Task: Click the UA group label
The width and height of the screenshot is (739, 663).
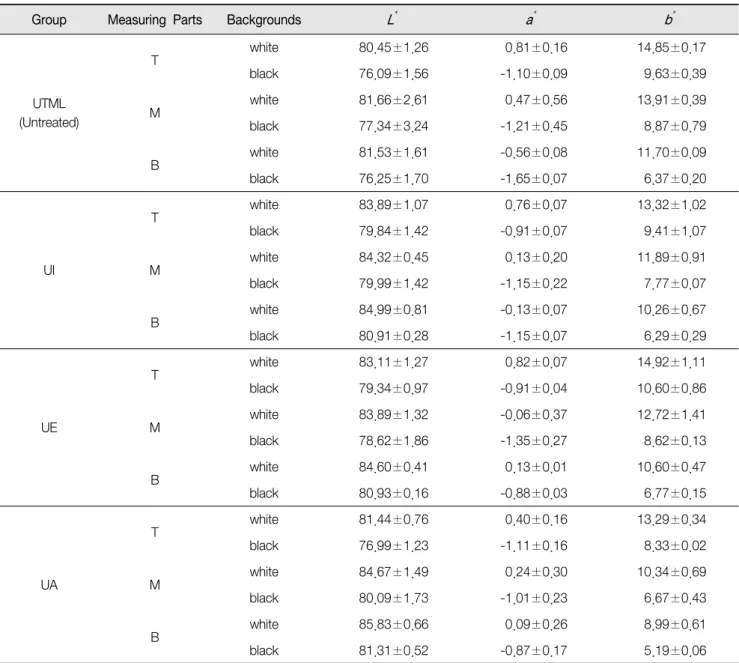Action: 49,585
